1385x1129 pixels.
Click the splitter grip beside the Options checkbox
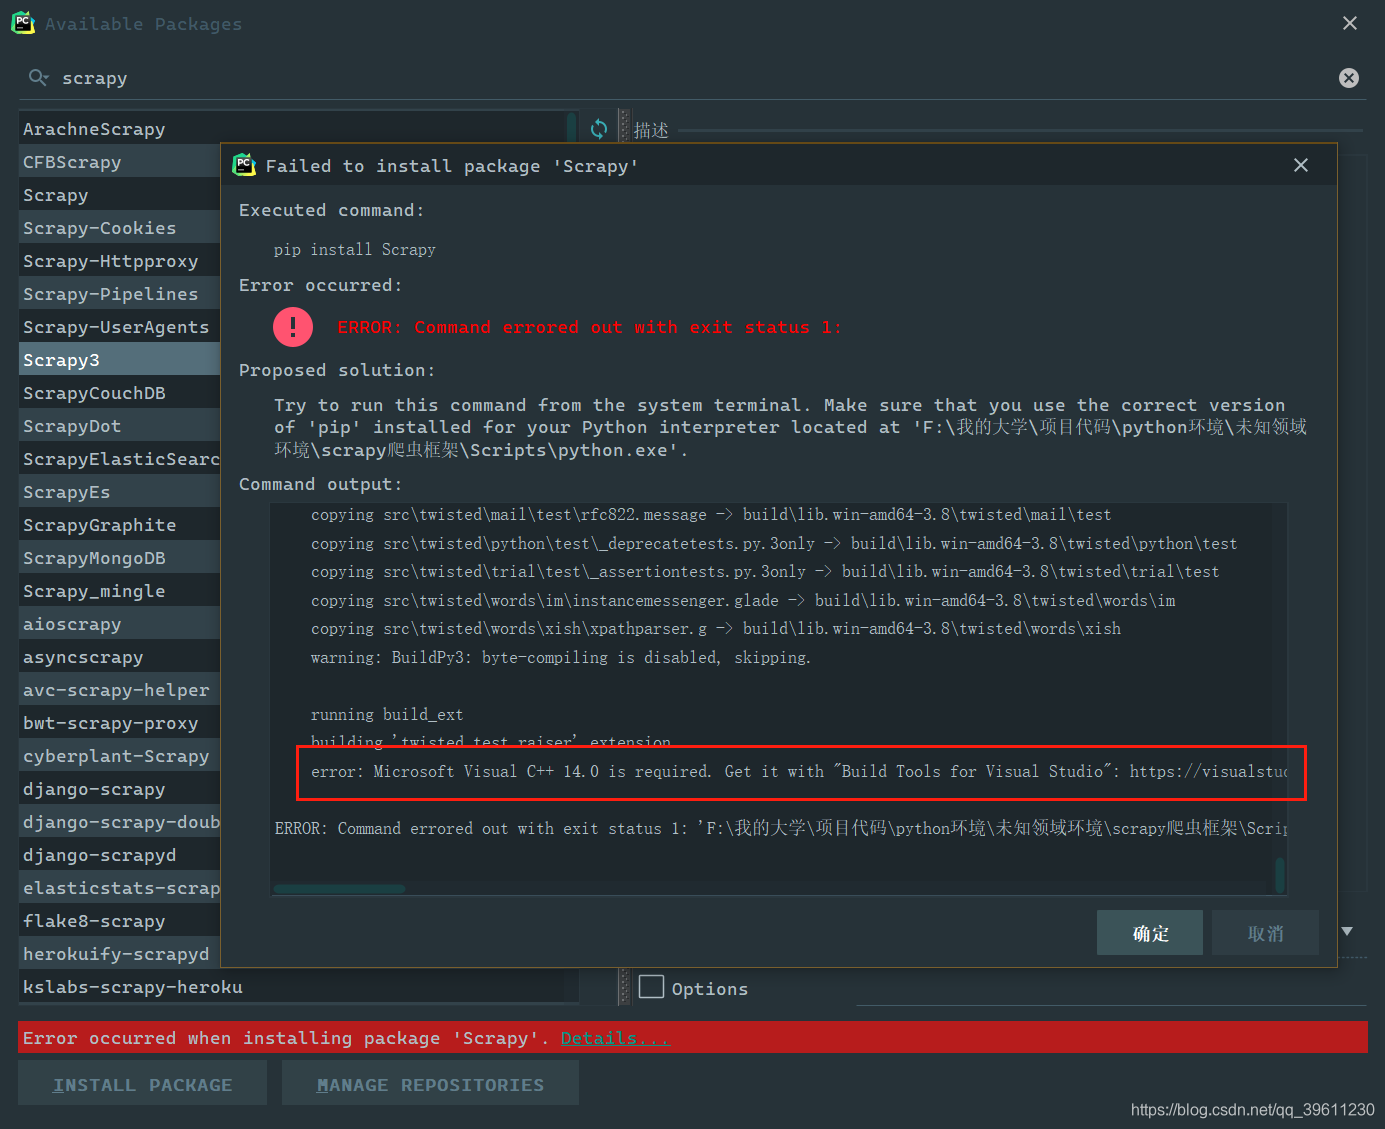point(625,987)
